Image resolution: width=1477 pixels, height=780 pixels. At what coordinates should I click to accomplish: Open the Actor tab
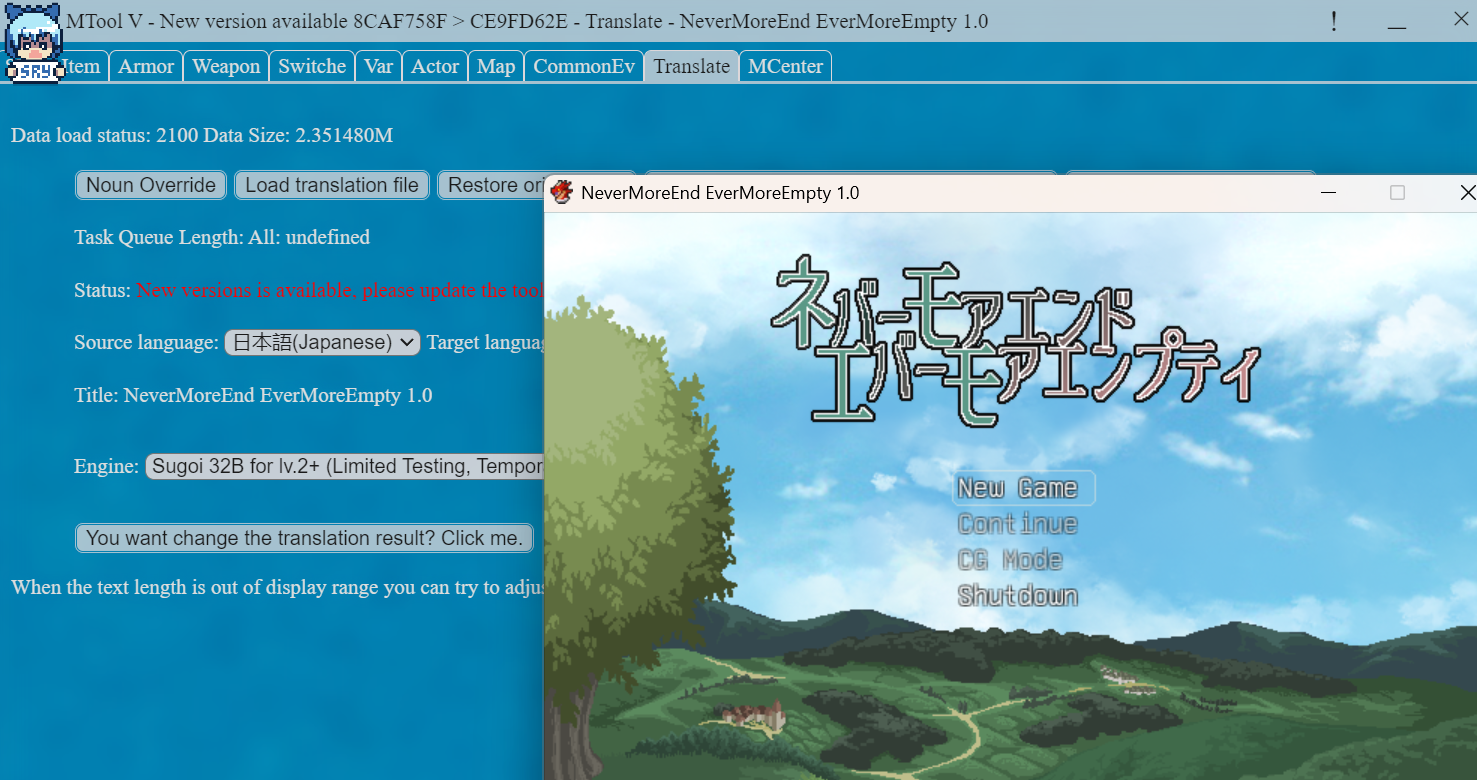coord(435,66)
